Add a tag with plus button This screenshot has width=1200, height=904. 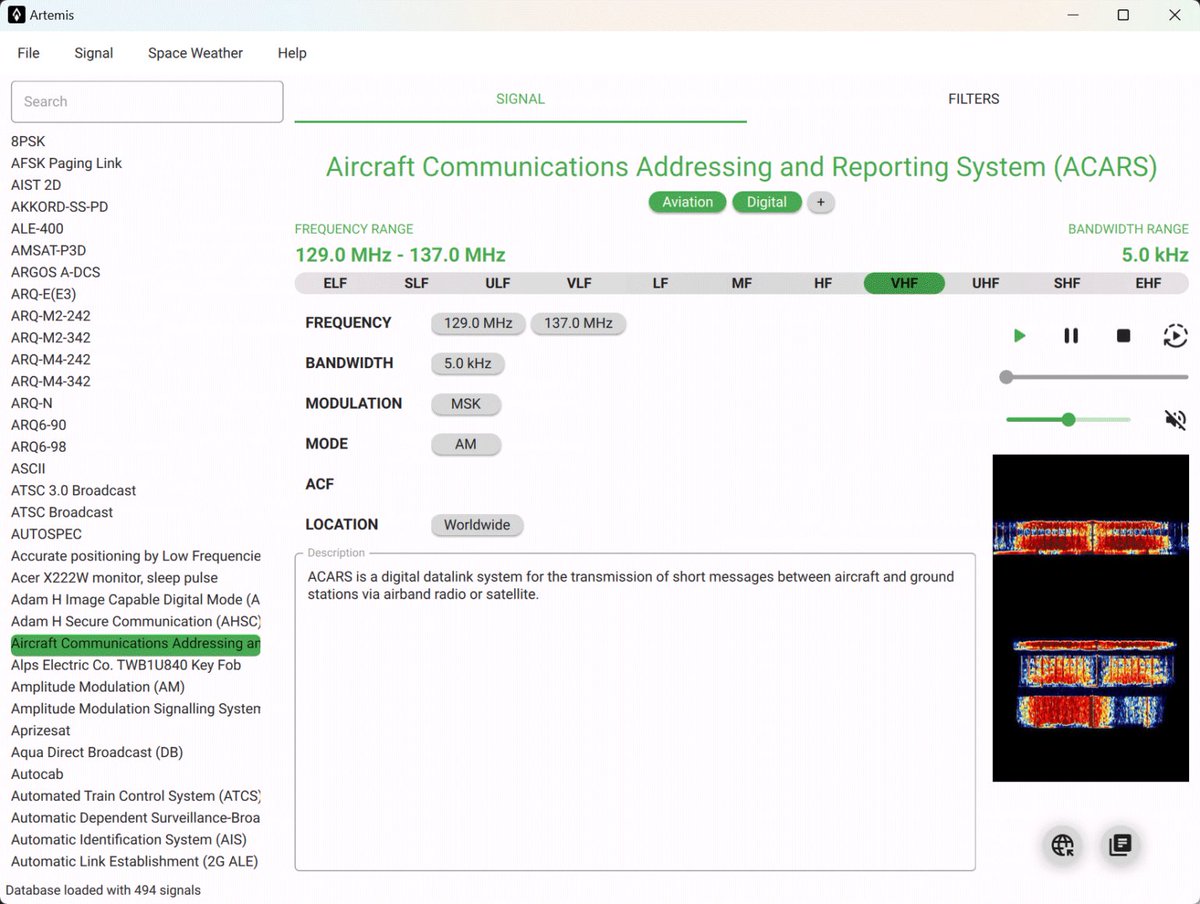coord(820,202)
